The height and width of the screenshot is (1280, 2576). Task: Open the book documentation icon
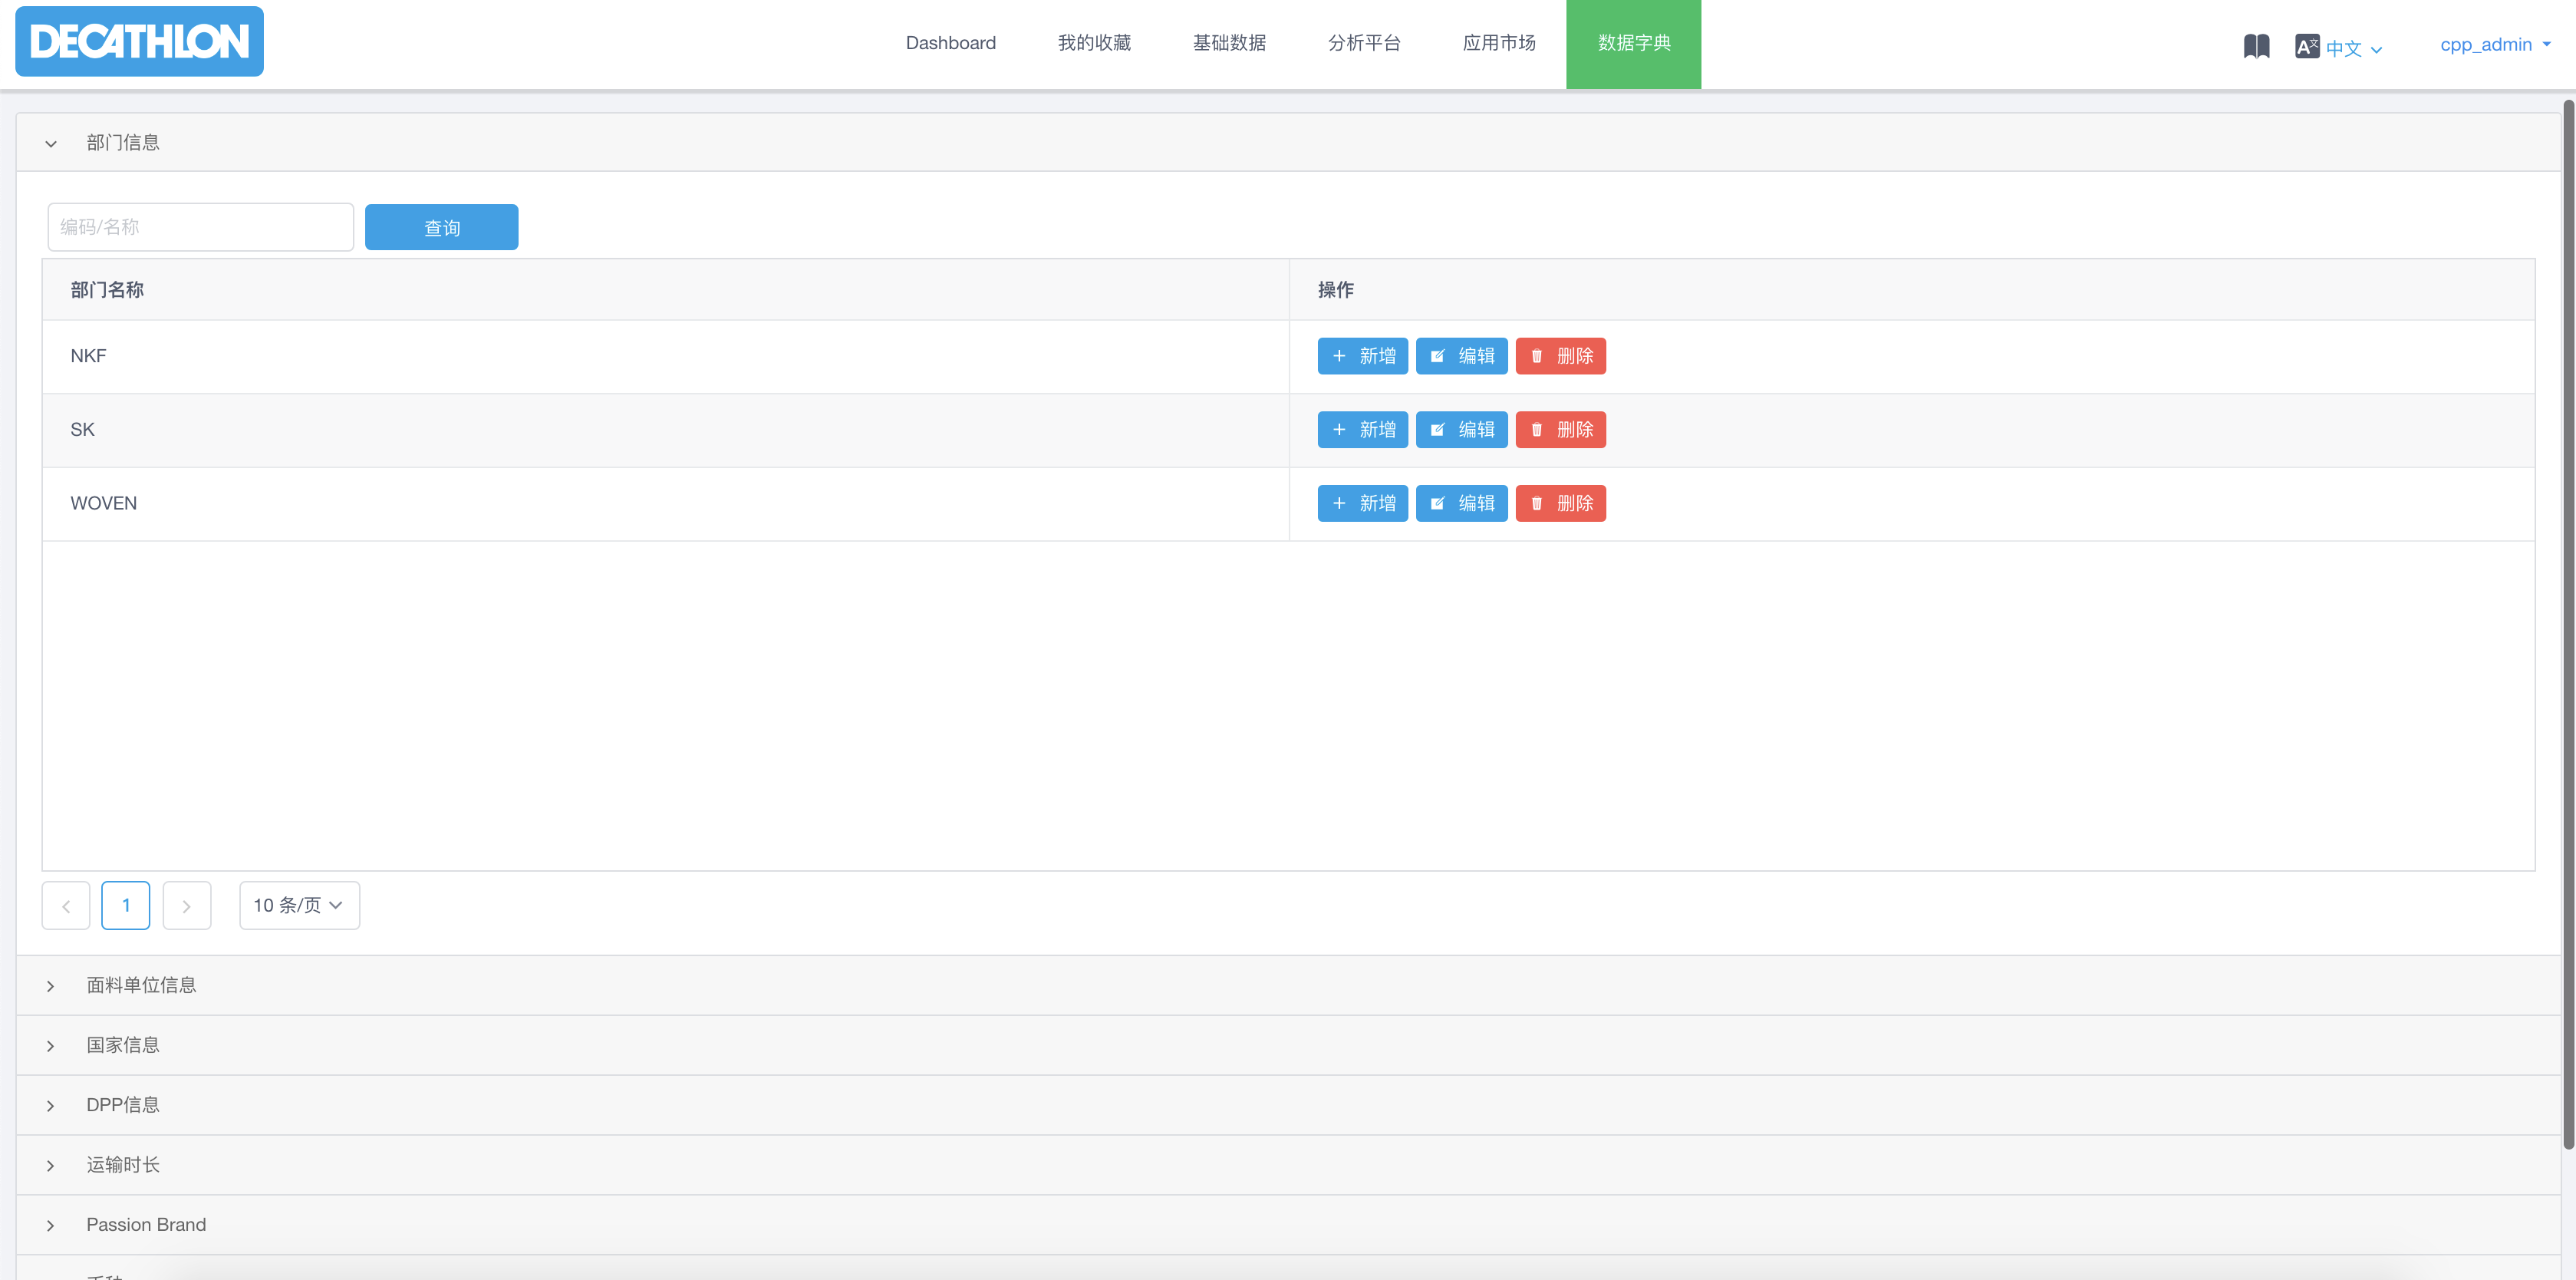[2256, 46]
